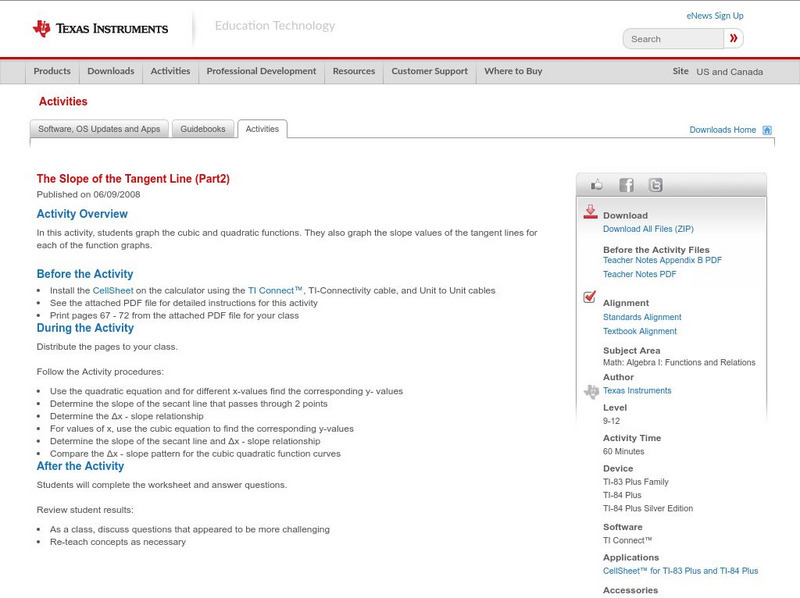This screenshot has width=800, height=598.
Task: Click the Downloads Home house icon
Action: tap(767, 130)
